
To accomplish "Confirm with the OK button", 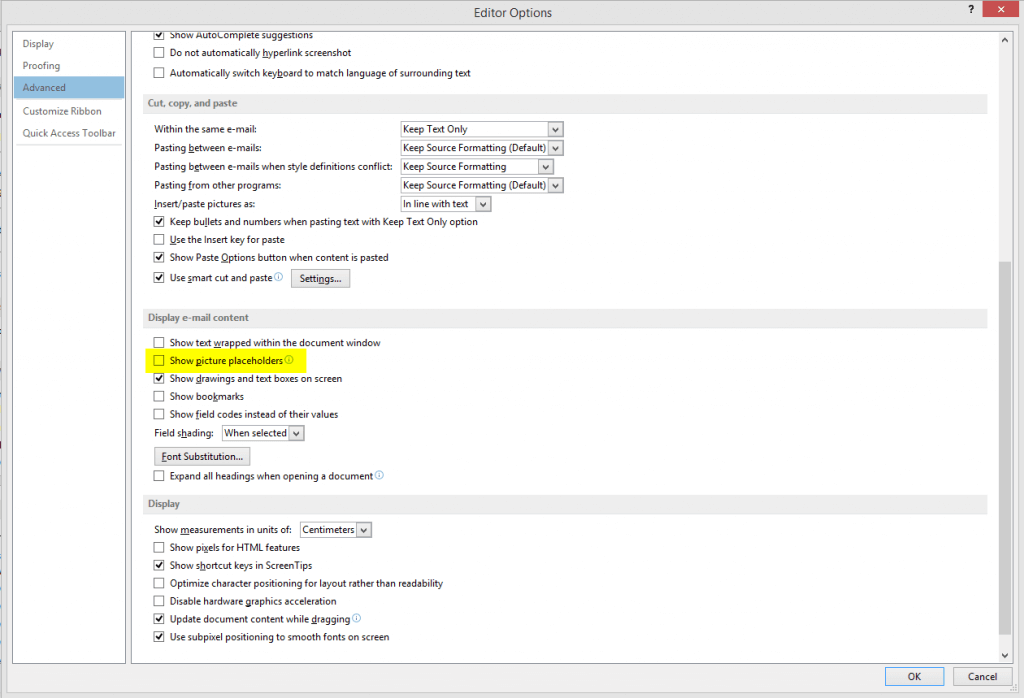I will pyautogui.click(x=914, y=676).
